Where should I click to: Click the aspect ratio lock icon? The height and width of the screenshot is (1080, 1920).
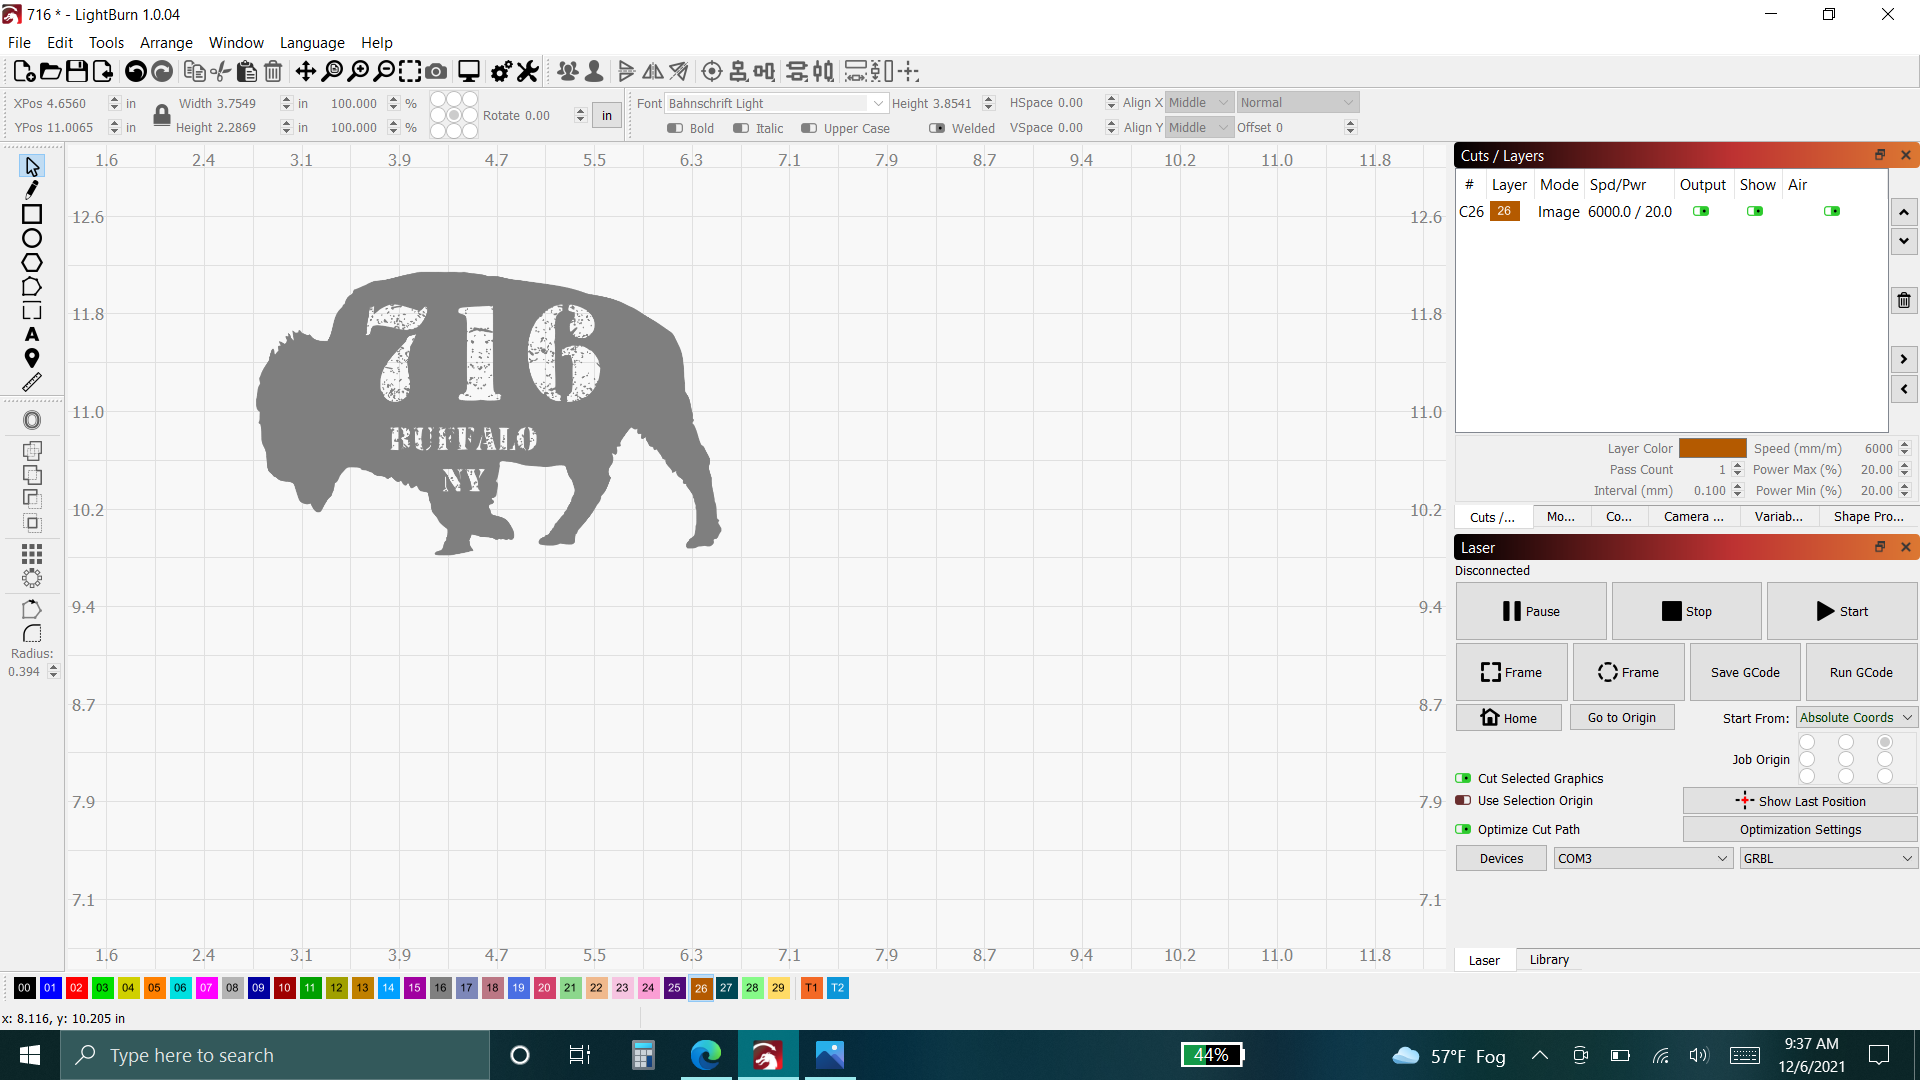(x=161, y=115)
